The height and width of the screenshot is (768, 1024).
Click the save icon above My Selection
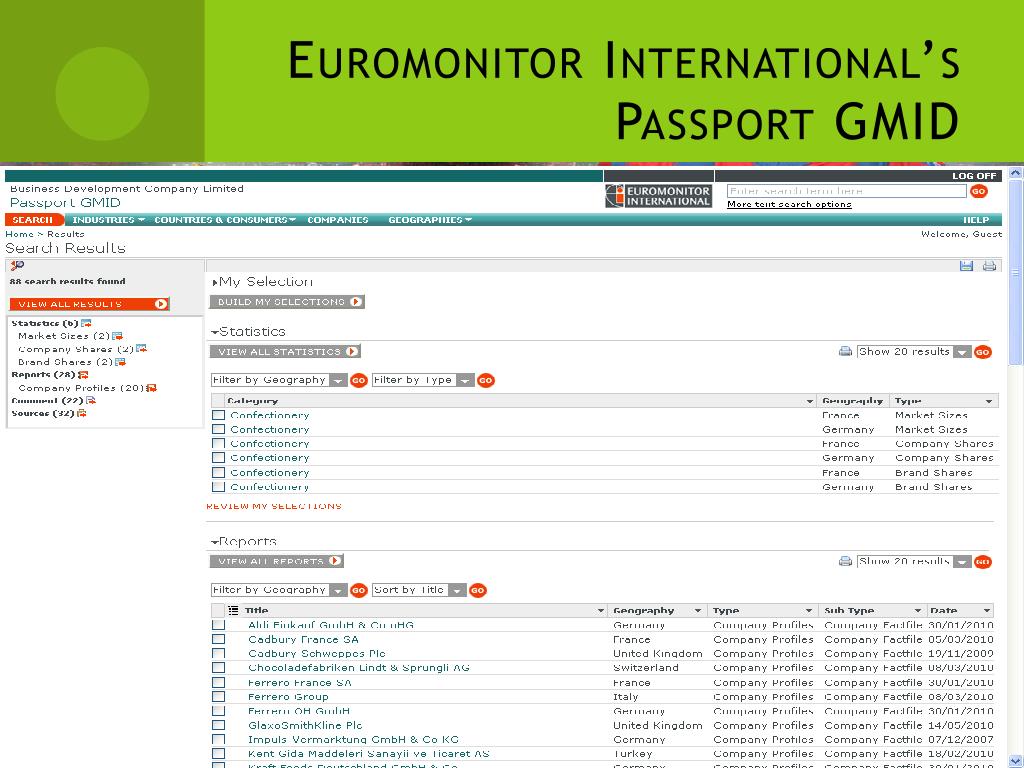(967, 266)
